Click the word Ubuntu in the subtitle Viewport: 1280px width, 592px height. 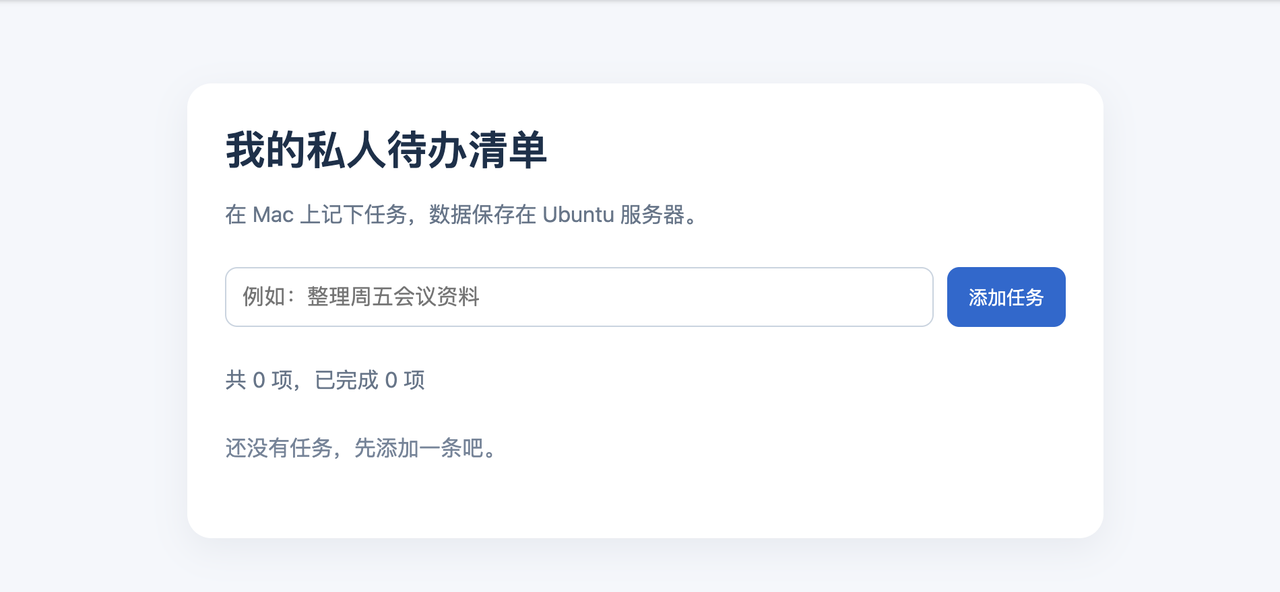578,215
